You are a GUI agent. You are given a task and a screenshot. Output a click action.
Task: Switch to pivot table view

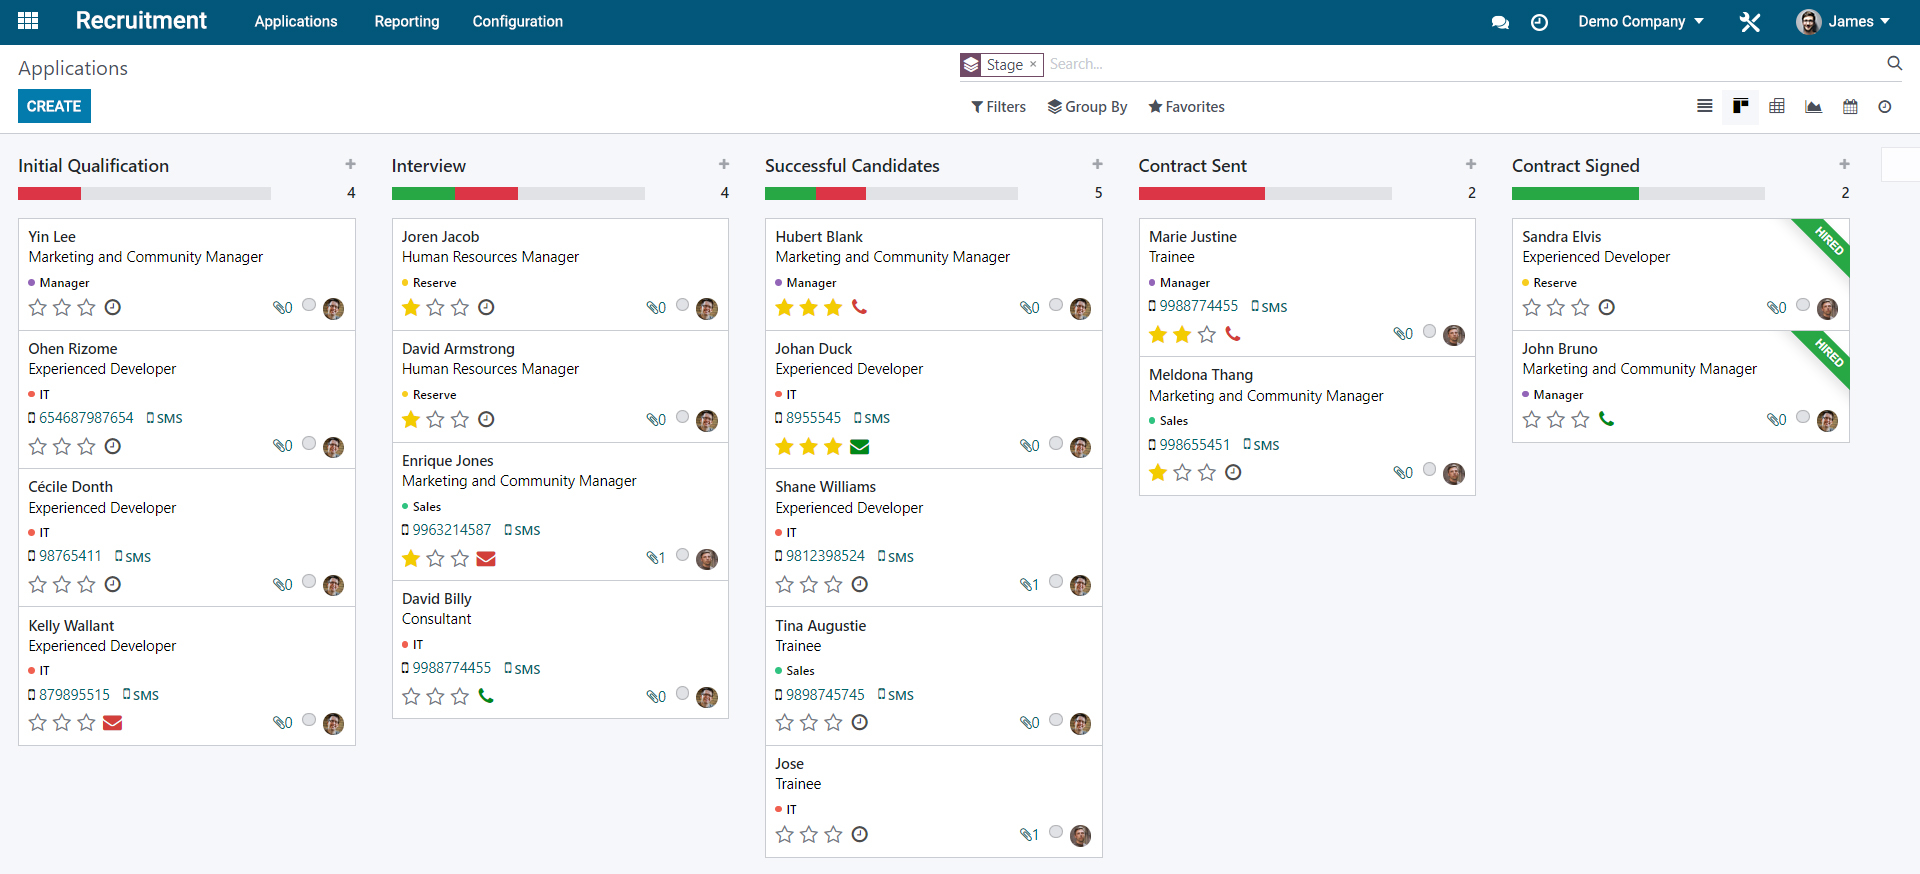1777,106
